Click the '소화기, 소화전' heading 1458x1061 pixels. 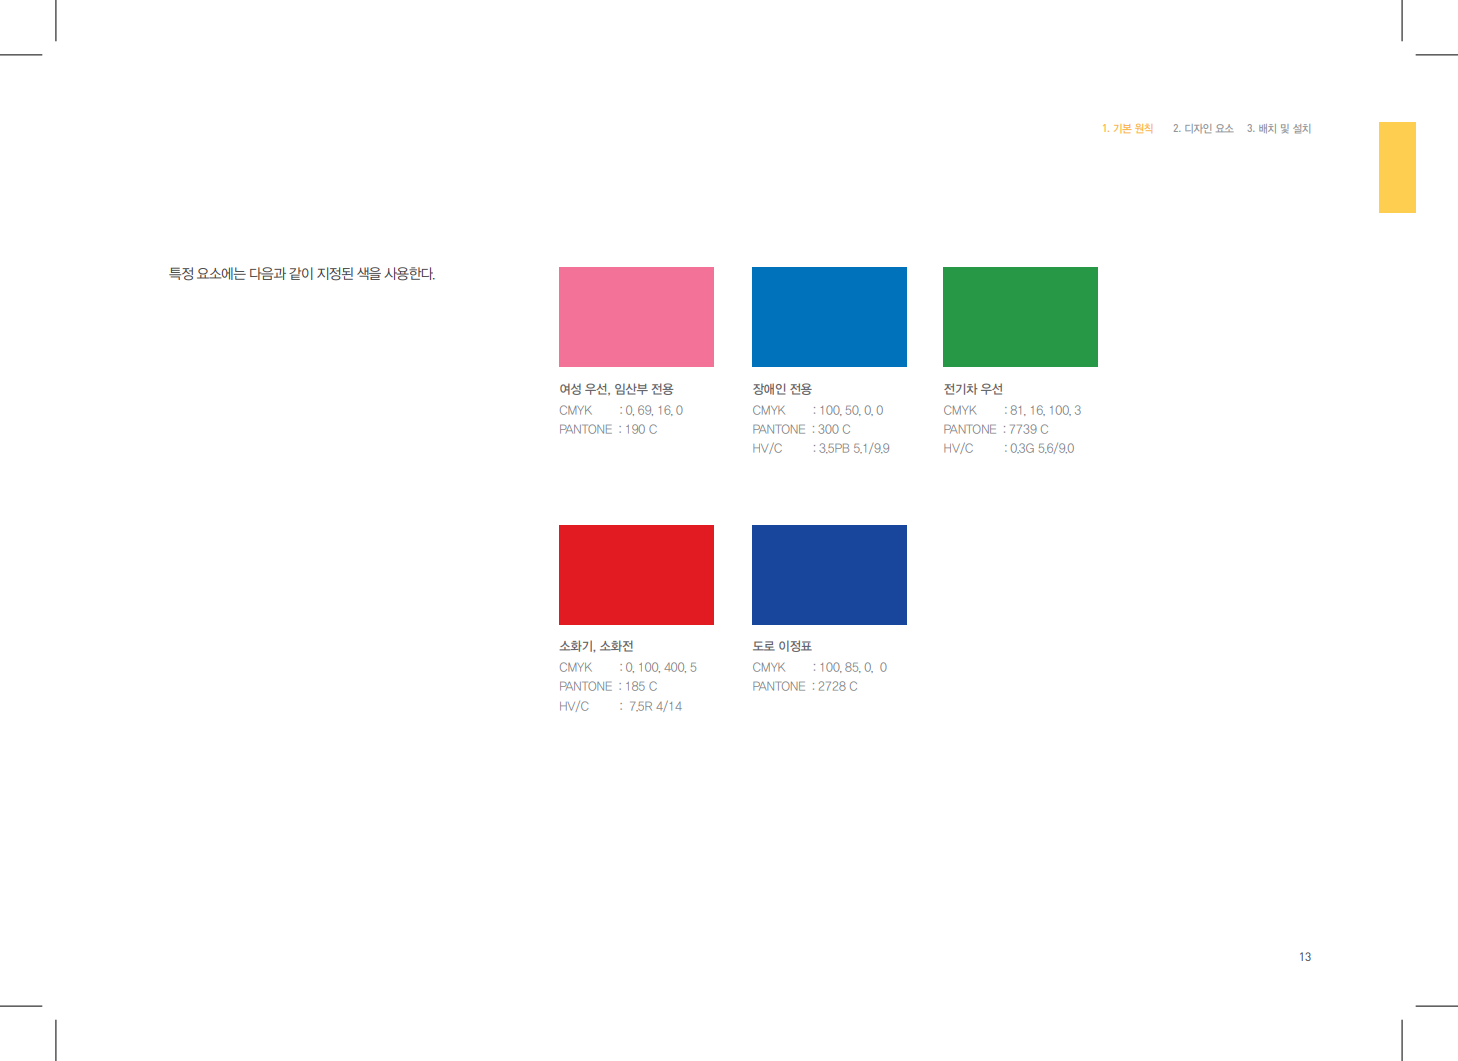click(596, 646)
